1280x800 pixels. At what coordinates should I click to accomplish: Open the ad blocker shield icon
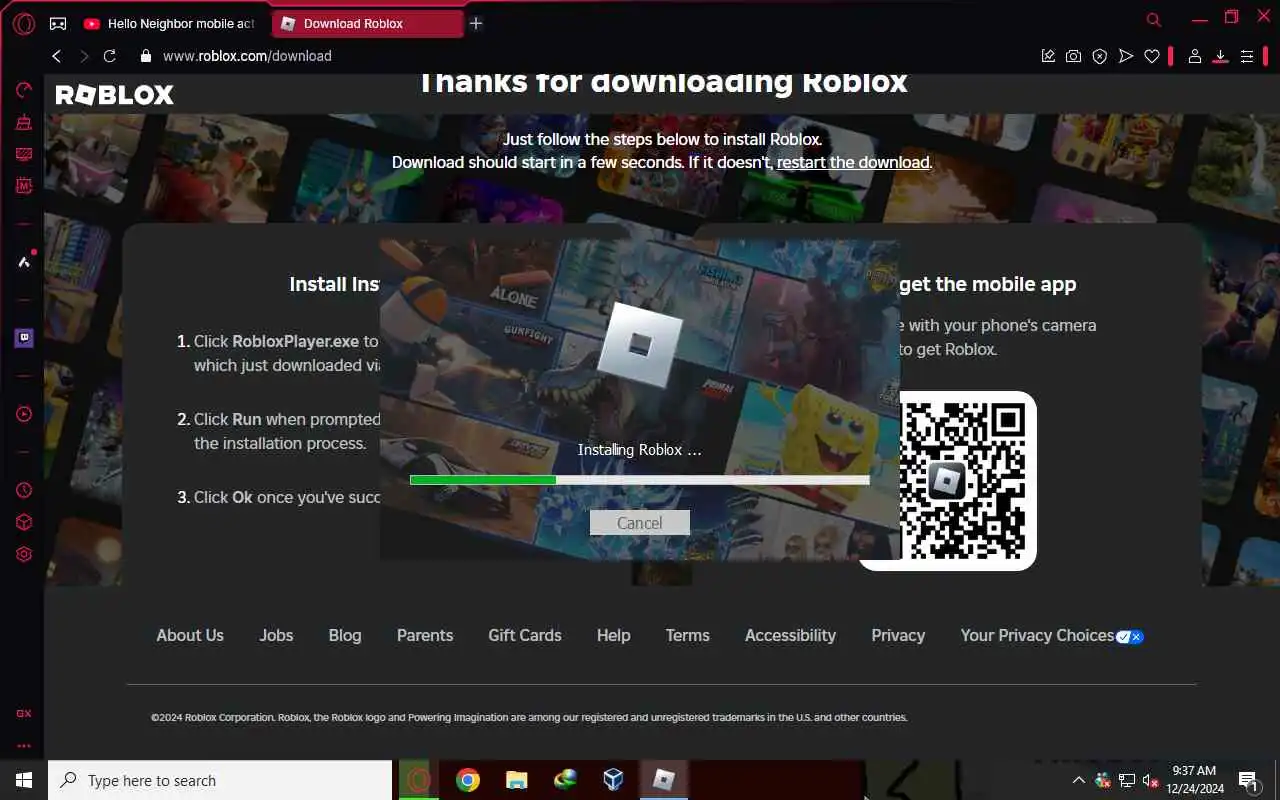click(x=1100, y=56)
